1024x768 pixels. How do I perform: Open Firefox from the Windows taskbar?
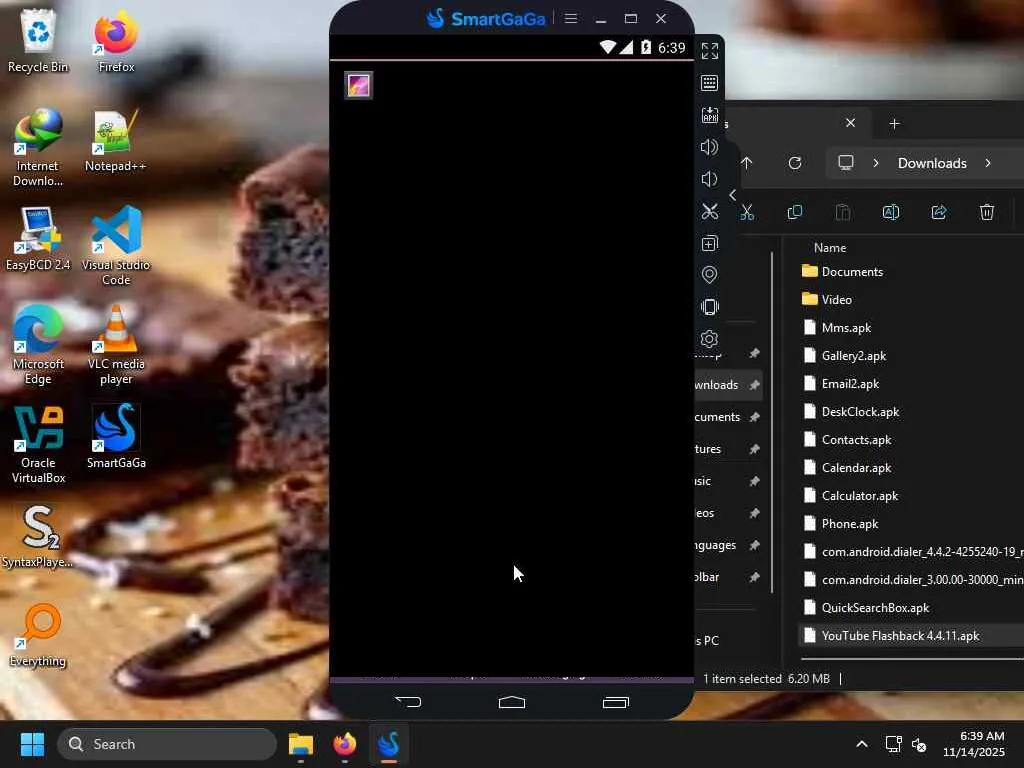click(x=344, y=744)
